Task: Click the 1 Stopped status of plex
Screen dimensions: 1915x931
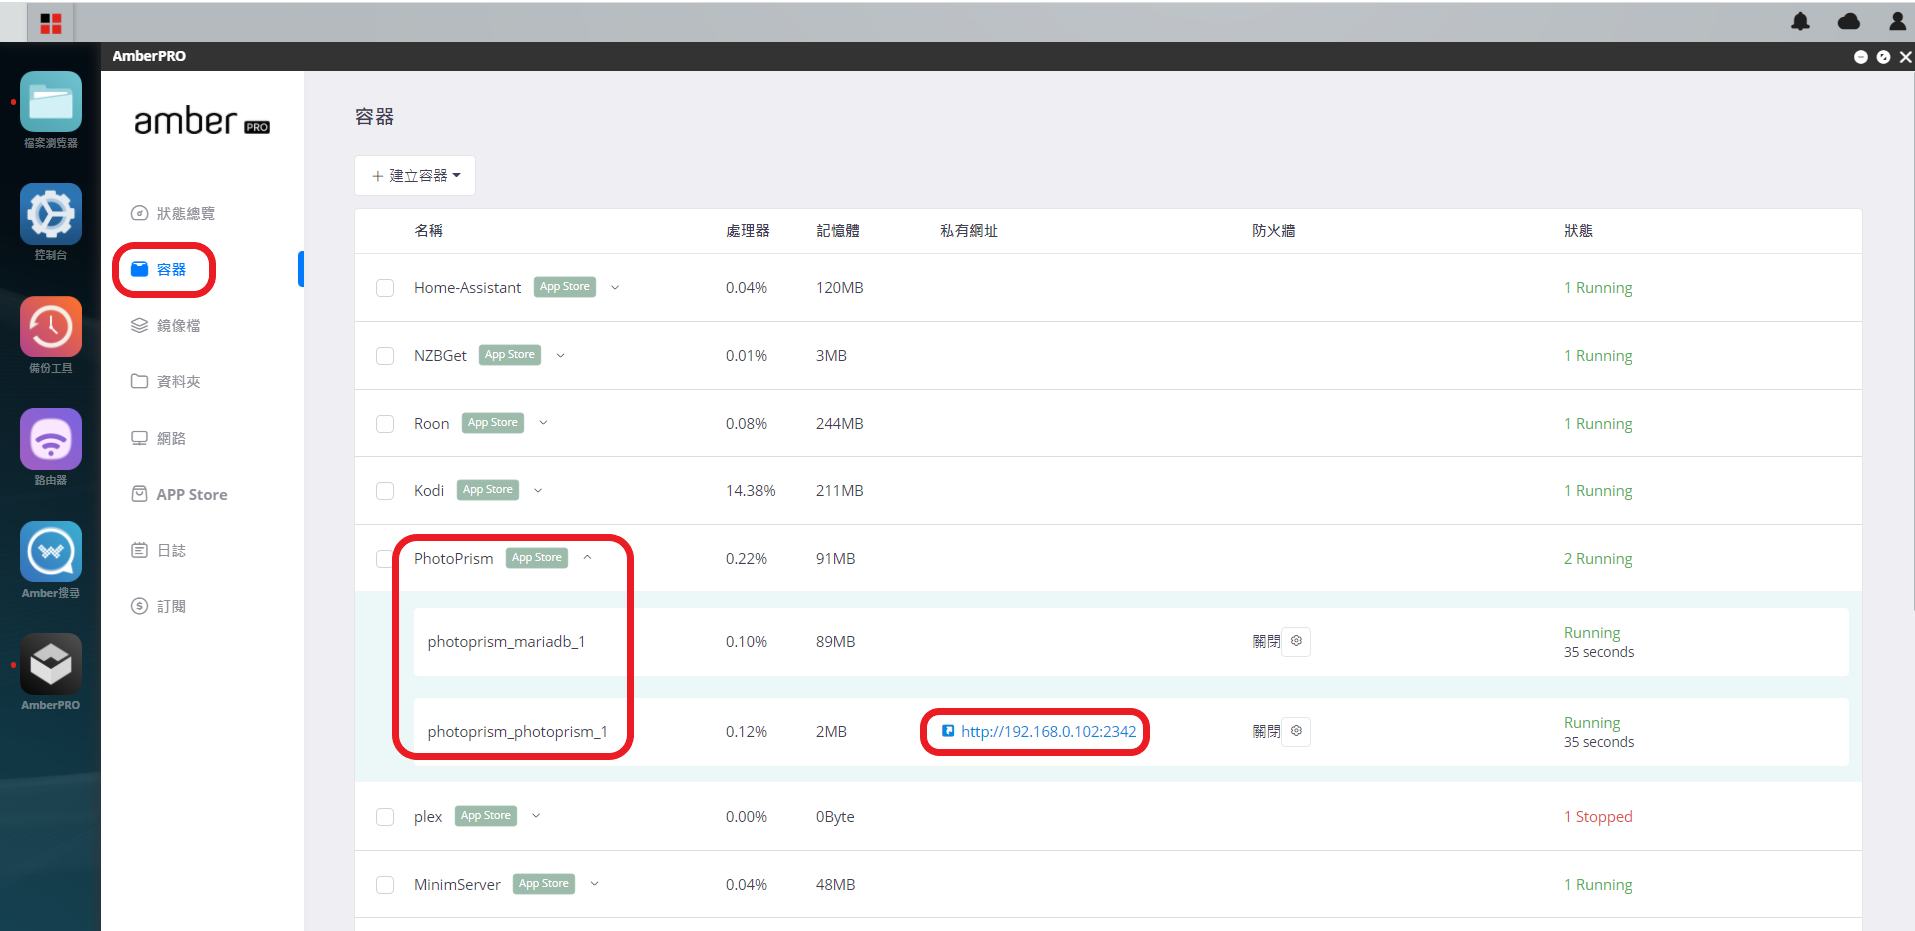Action: [x=1598, y=817]
